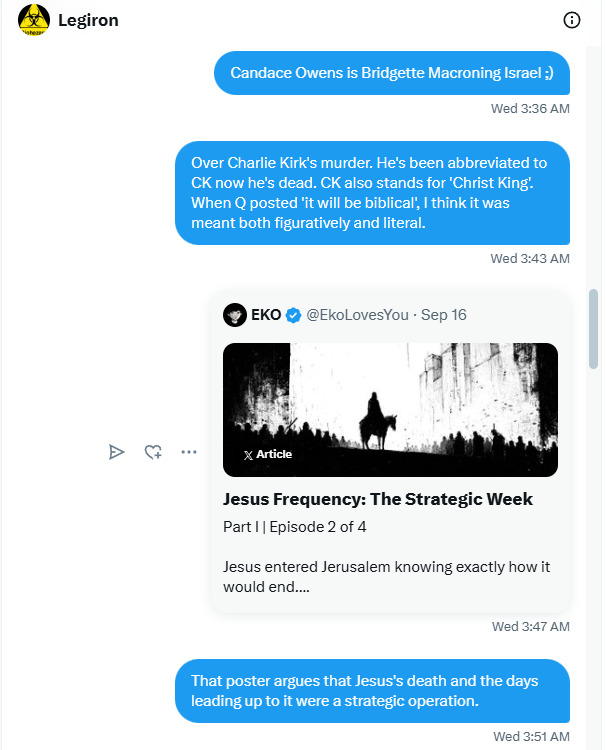Click X Article label on image

(268, 454)
